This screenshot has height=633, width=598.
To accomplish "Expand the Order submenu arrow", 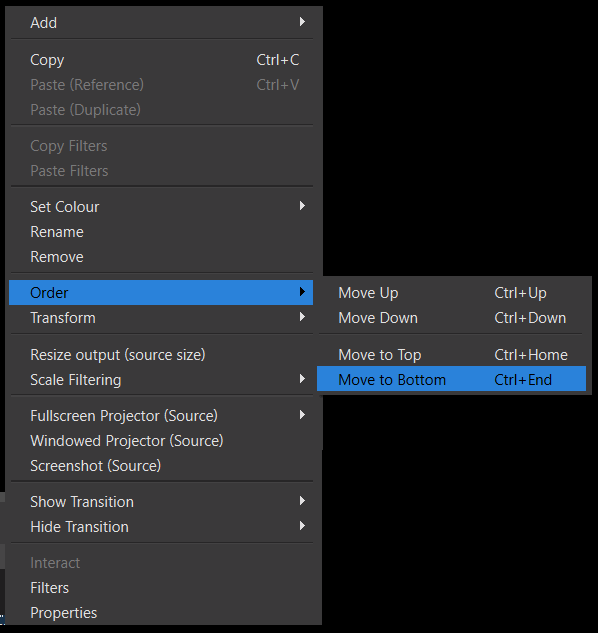I will [x=302, y=292].
